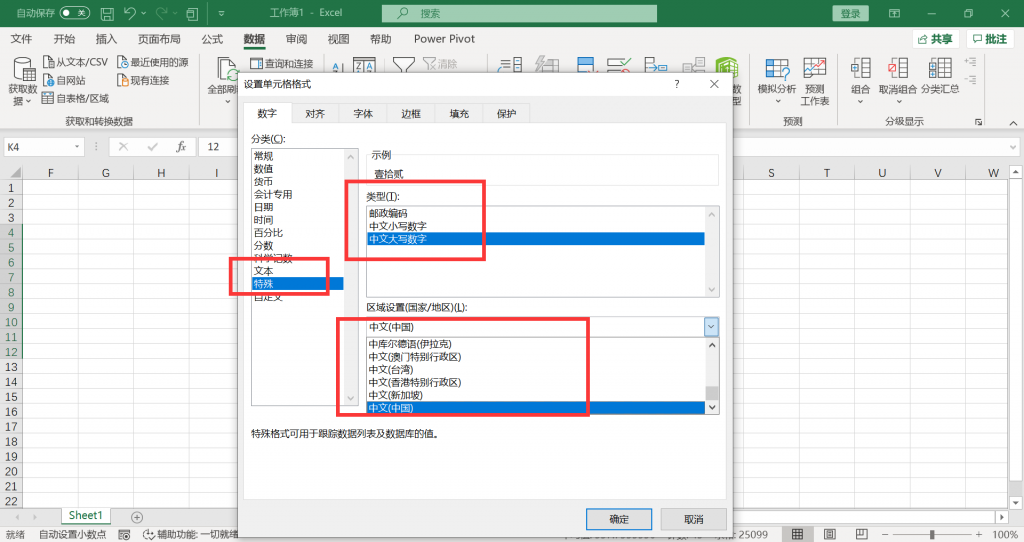The height and width of the screenshot is (542, 1024).
Task: Switch to the 对齐 dialog tab
Action: pos(315,114)
